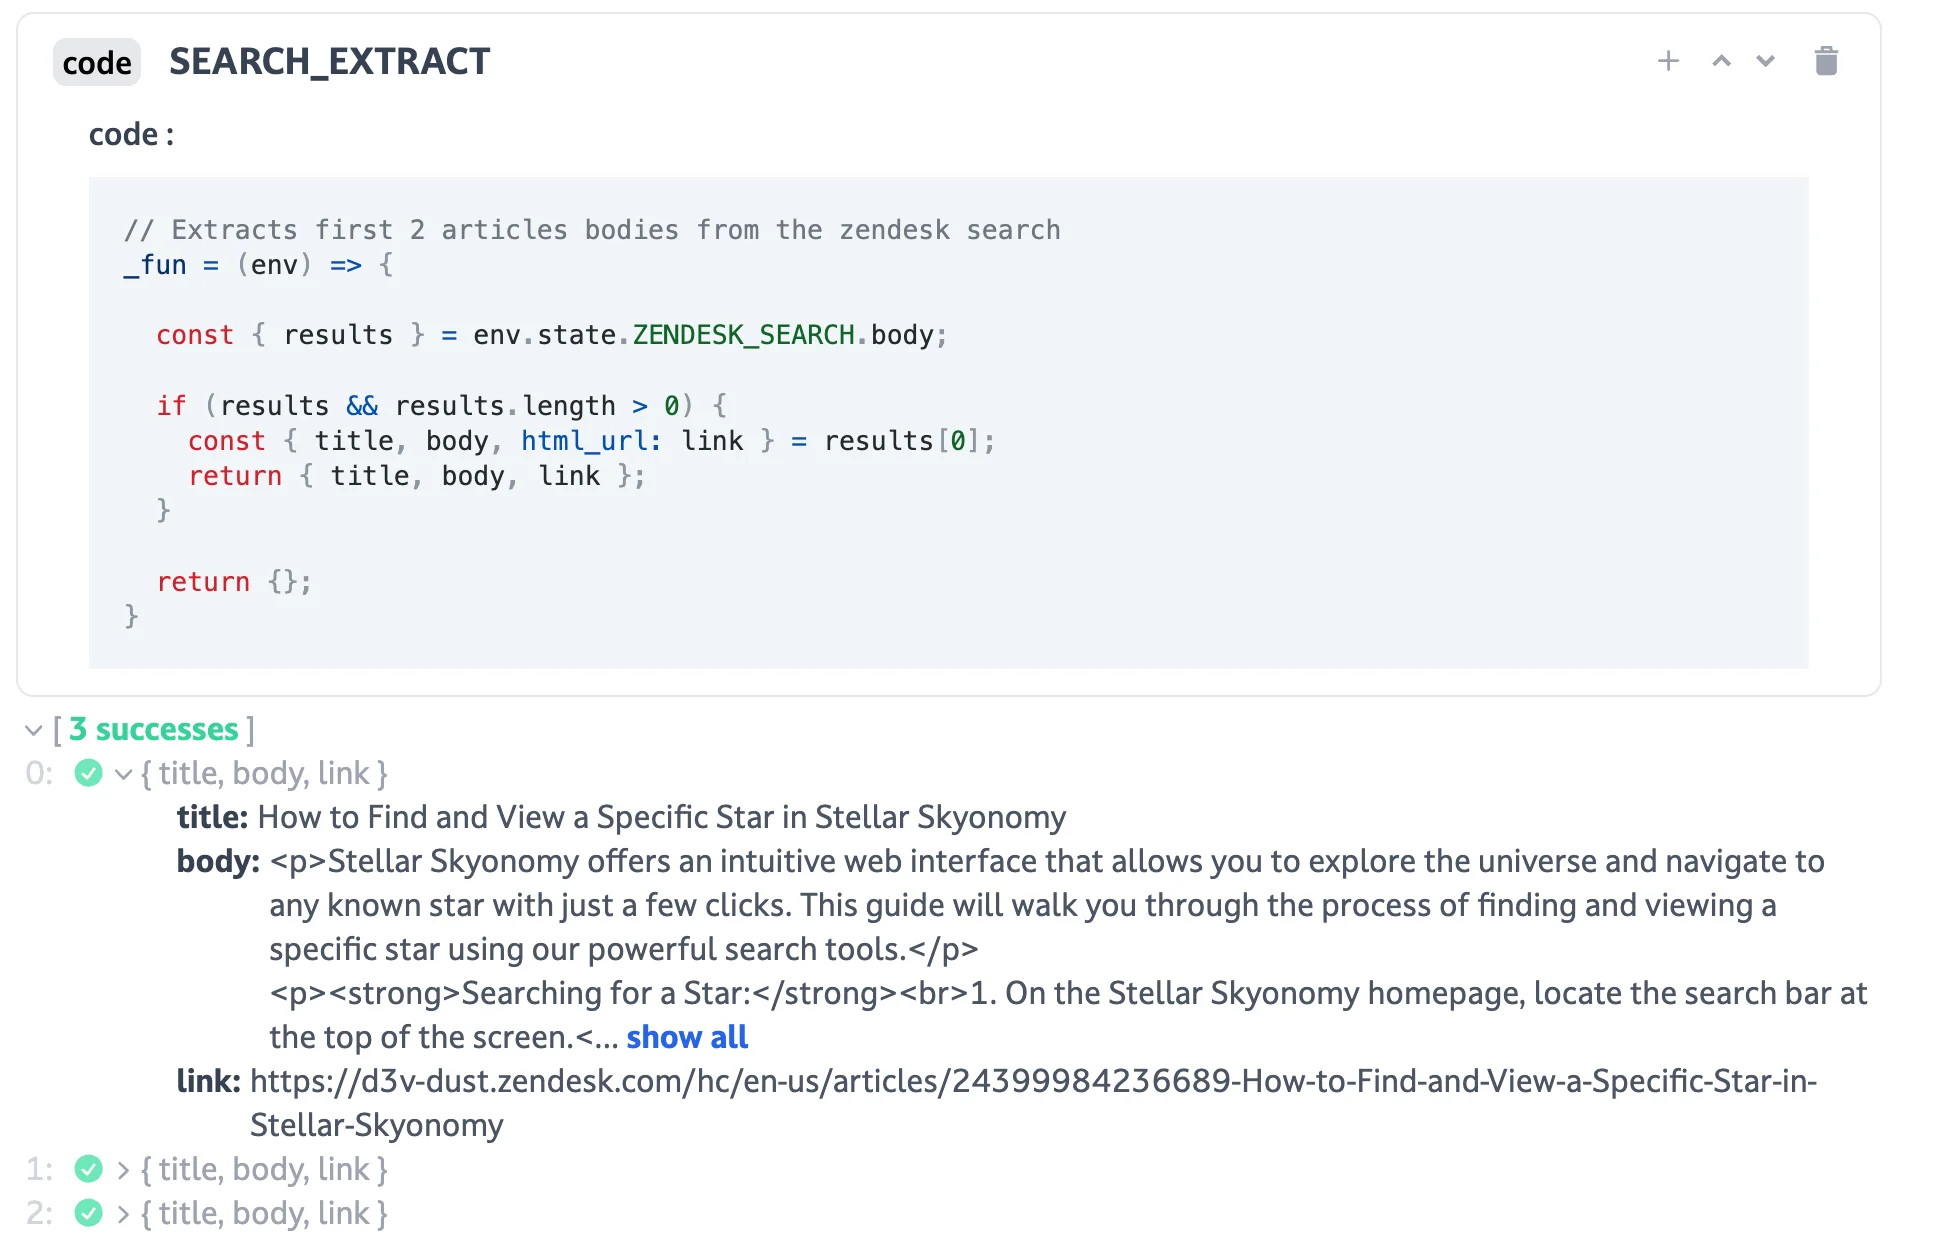
Task: Click inside the code editor area
Action: (x=950, y=420)
